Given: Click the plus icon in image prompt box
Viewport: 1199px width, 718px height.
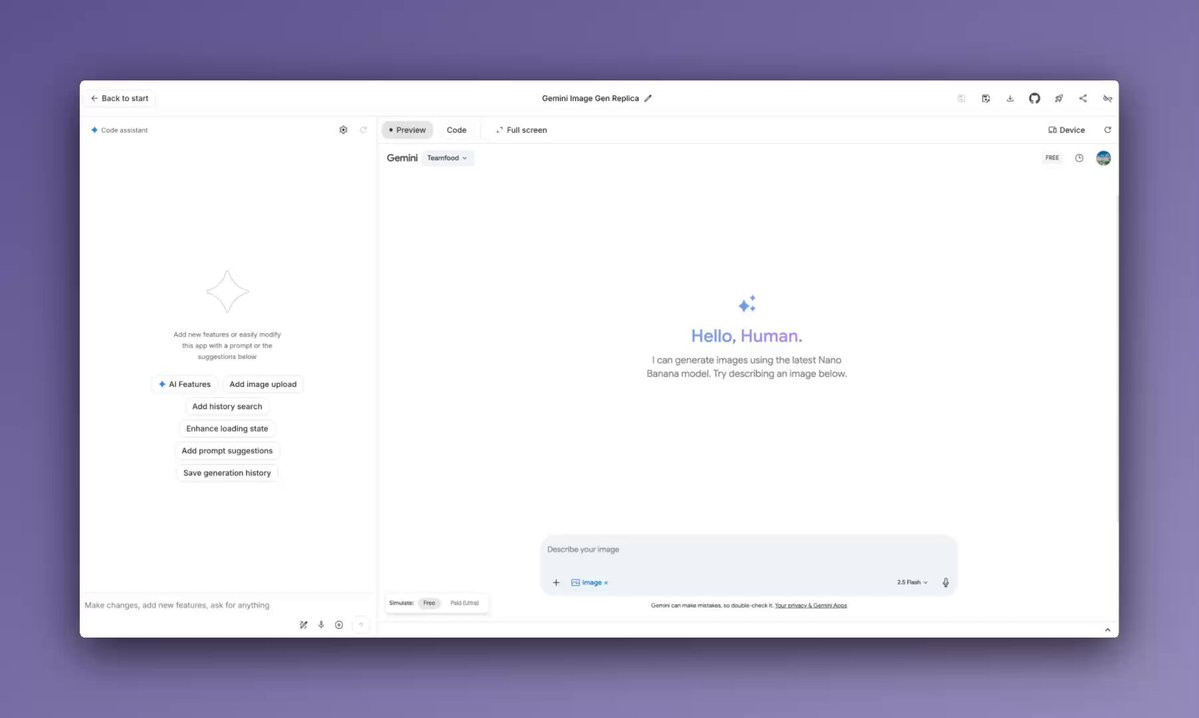Looking at the screenshot, I should [556, 583].
